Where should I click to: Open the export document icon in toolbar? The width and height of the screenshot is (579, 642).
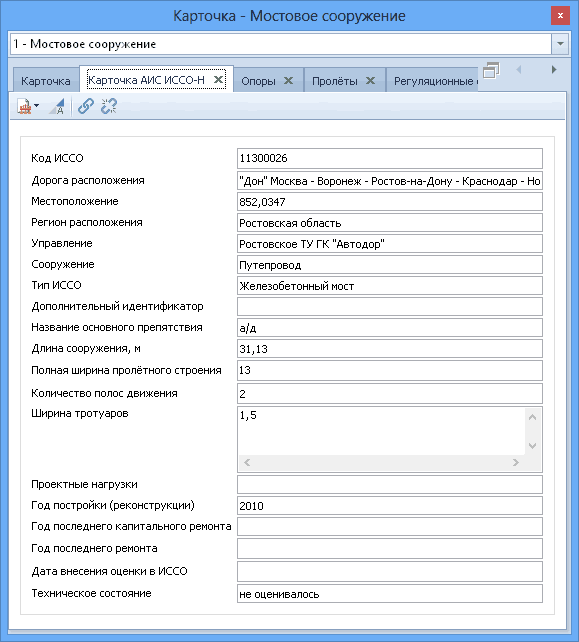pos(24,106)
